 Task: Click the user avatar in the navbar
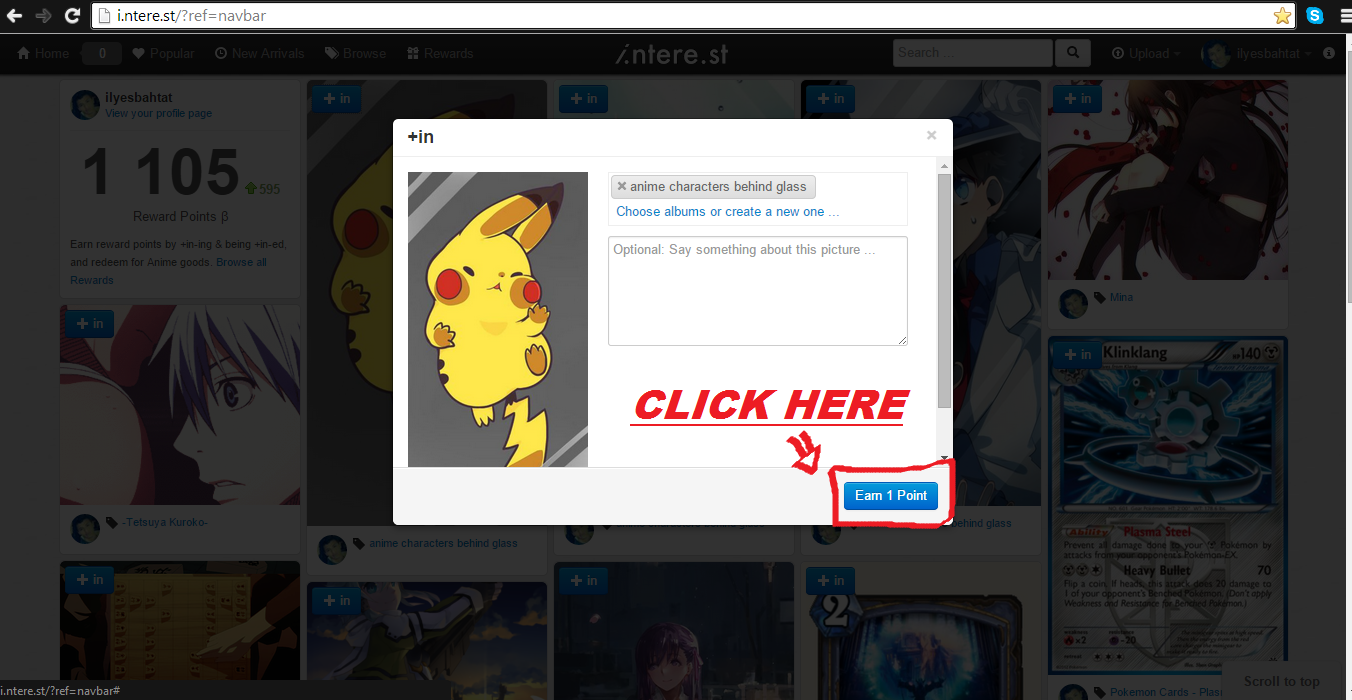coord(1217,55)
